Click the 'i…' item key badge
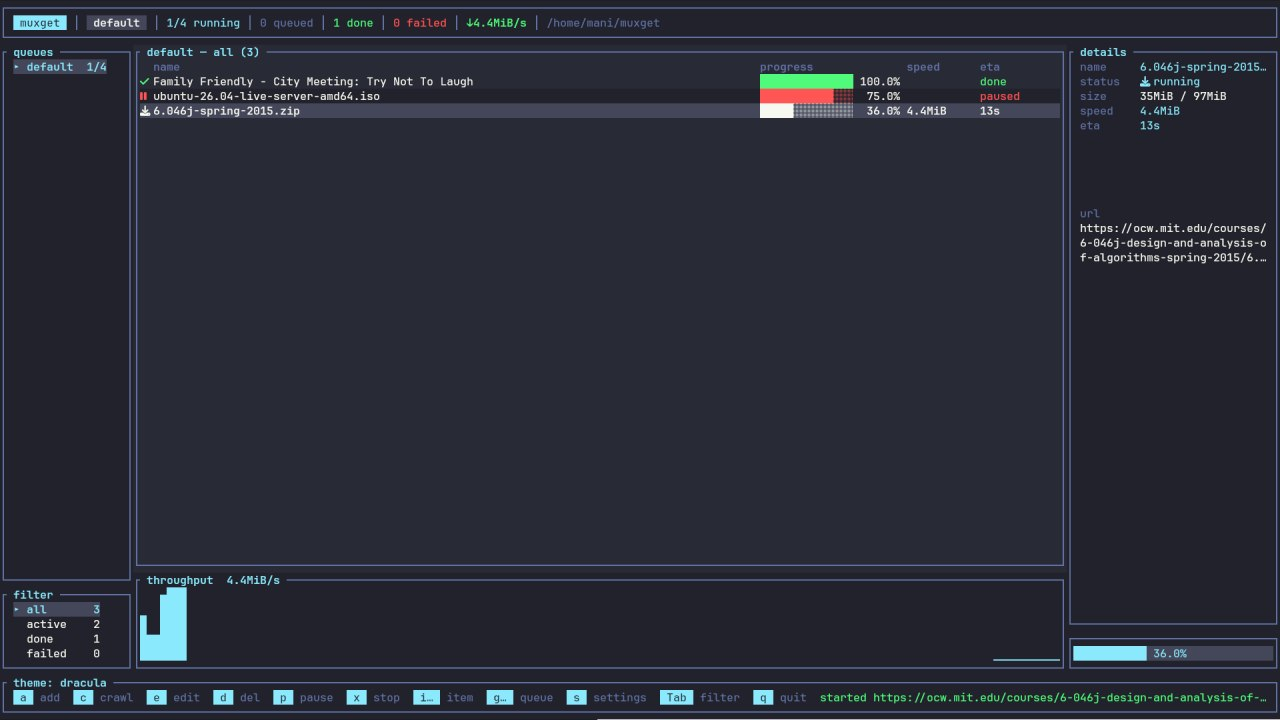This screenshot has width=1280, height=720. pyautogui.click(x=426, y=698)
